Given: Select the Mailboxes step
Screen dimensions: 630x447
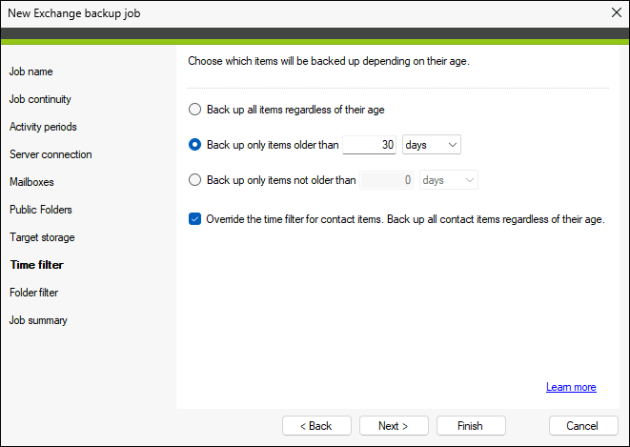Looking at the screenshot, I should click(32, 182).
